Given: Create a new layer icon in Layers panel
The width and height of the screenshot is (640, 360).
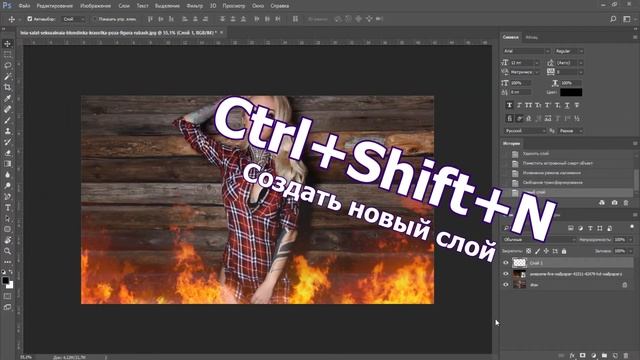Looking at the screenshot, I should click(x=615, y=356).
